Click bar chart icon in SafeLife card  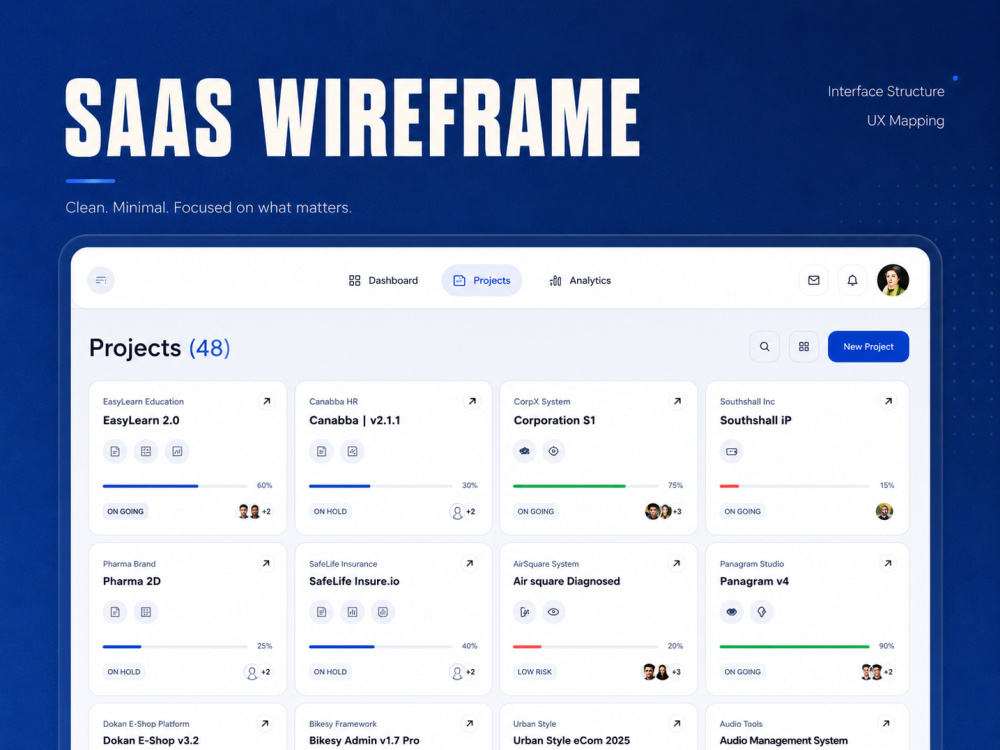click(x=352, y=612)
